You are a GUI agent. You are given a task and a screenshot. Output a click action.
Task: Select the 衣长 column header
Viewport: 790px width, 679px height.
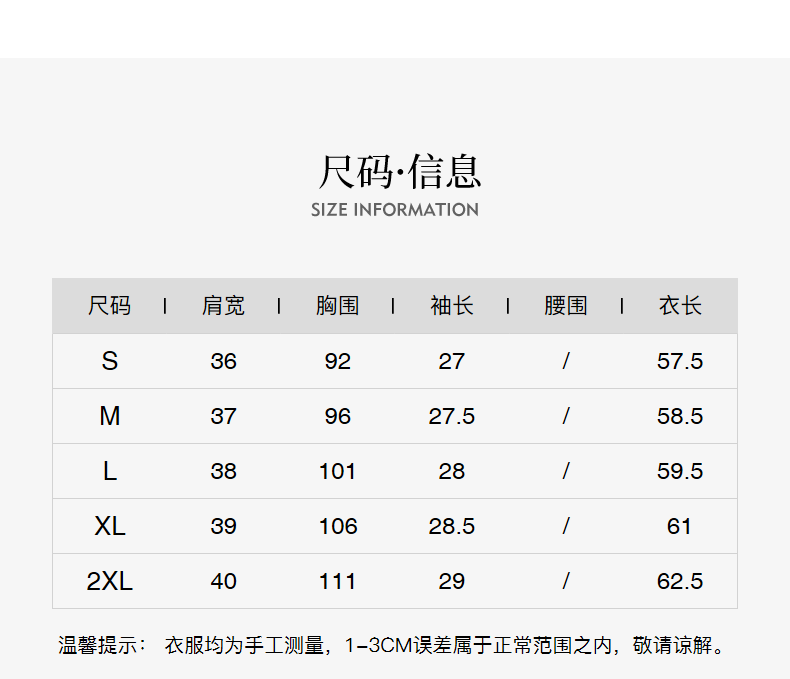click(x=680, y=306)
